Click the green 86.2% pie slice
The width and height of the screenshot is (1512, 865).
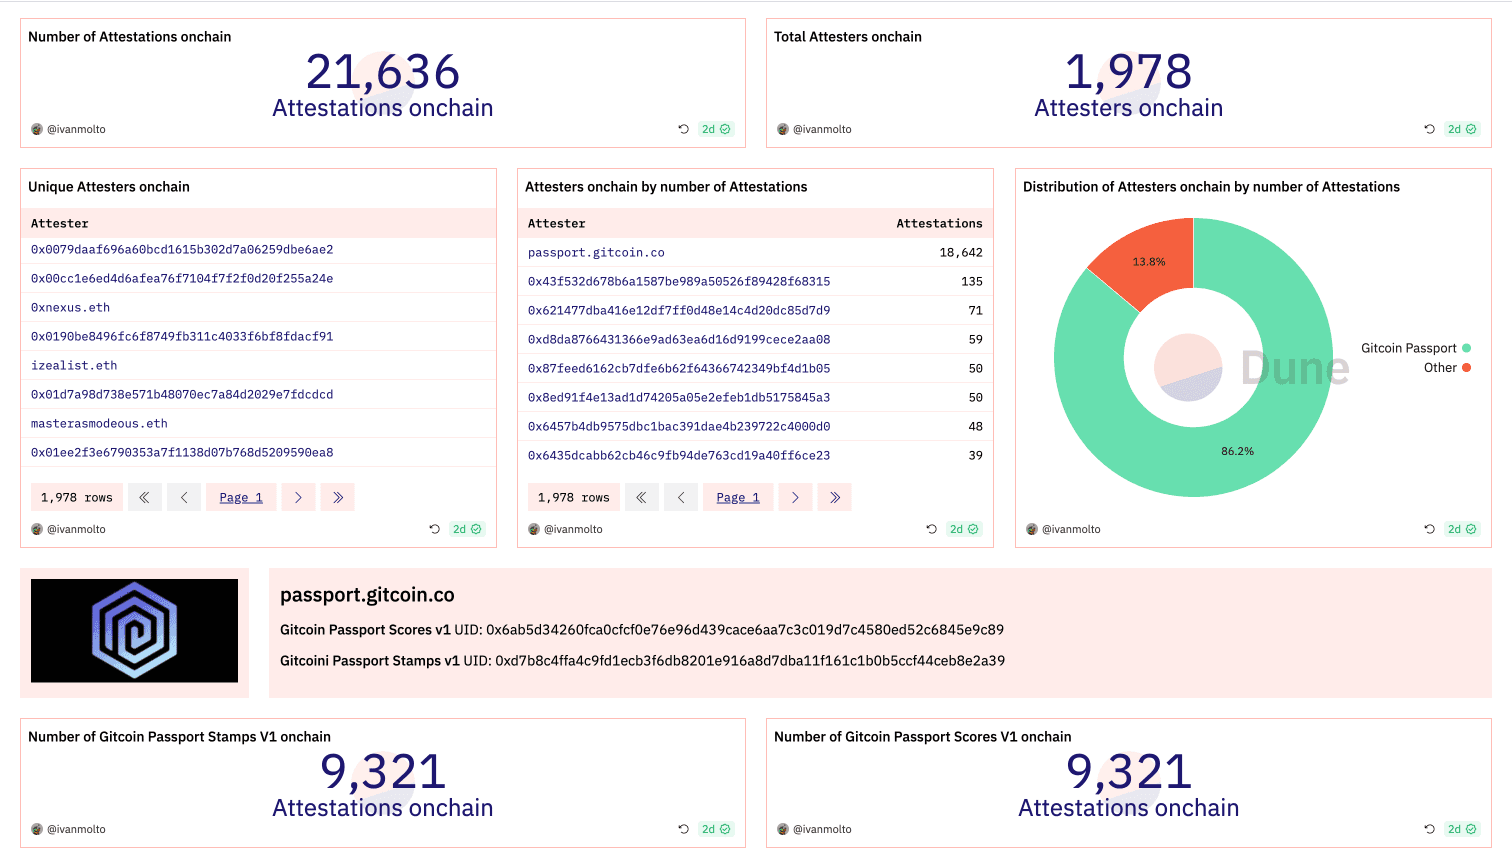[x=1237, y=452]
